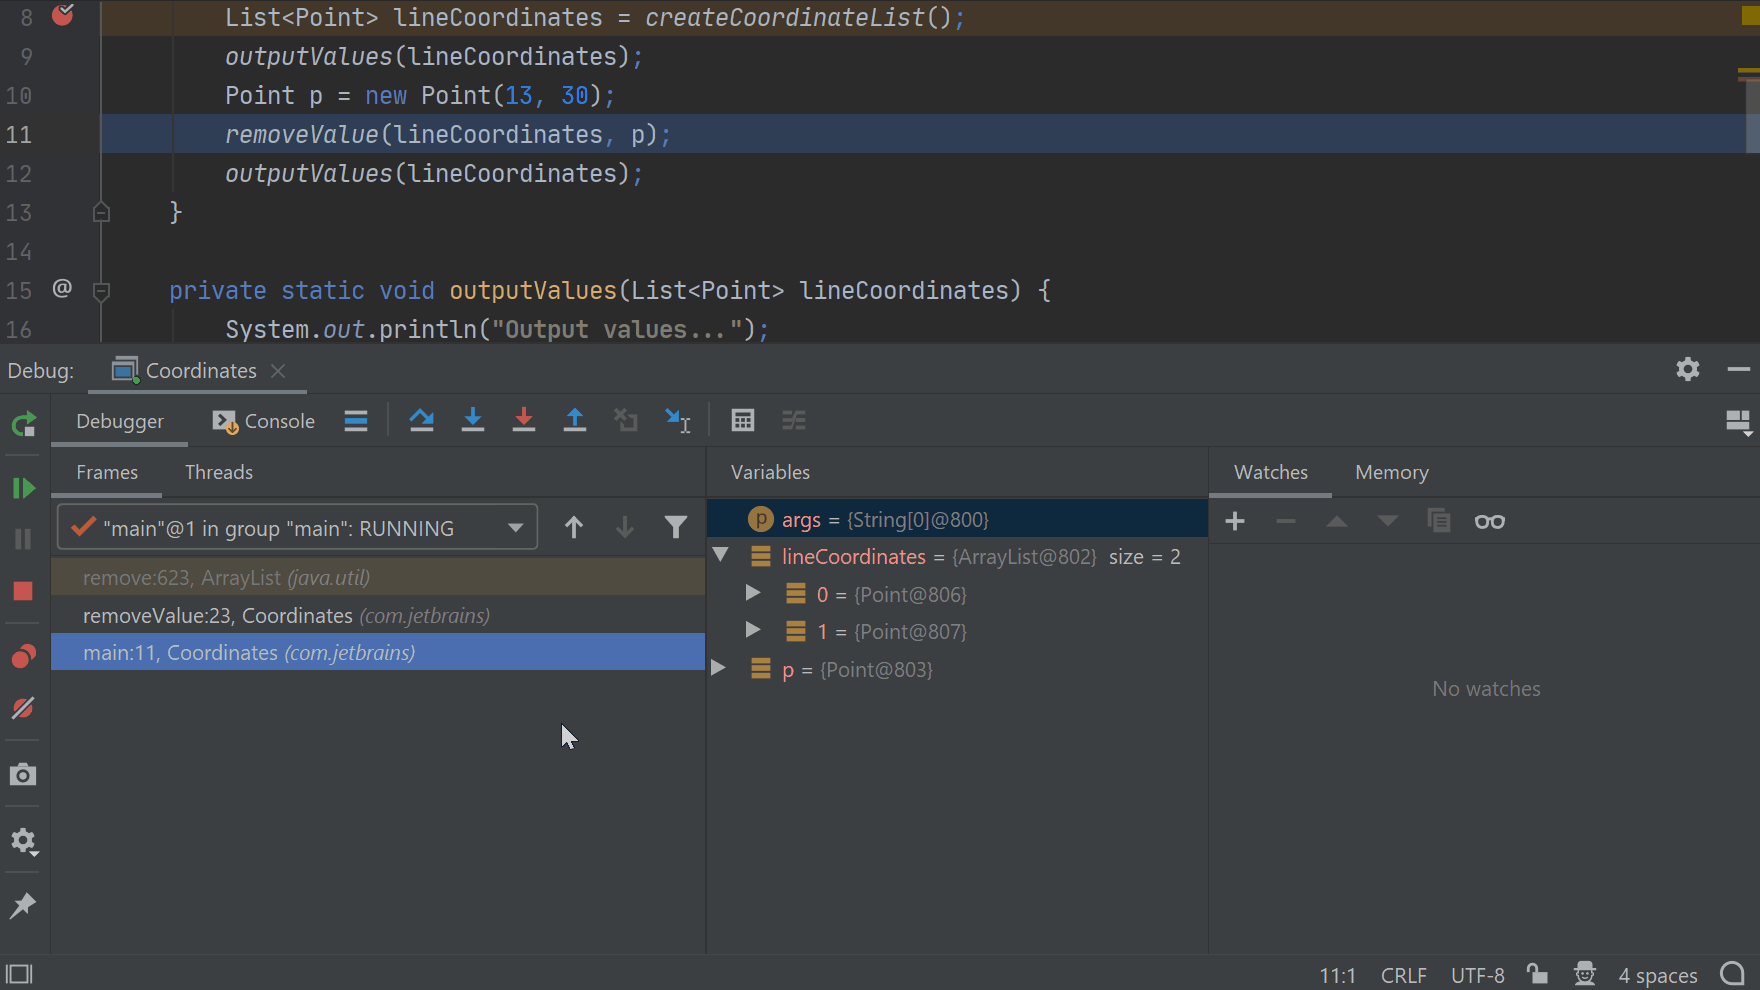Resume the program from the left sidebar

pyautogui.click(x=23, y=488)
